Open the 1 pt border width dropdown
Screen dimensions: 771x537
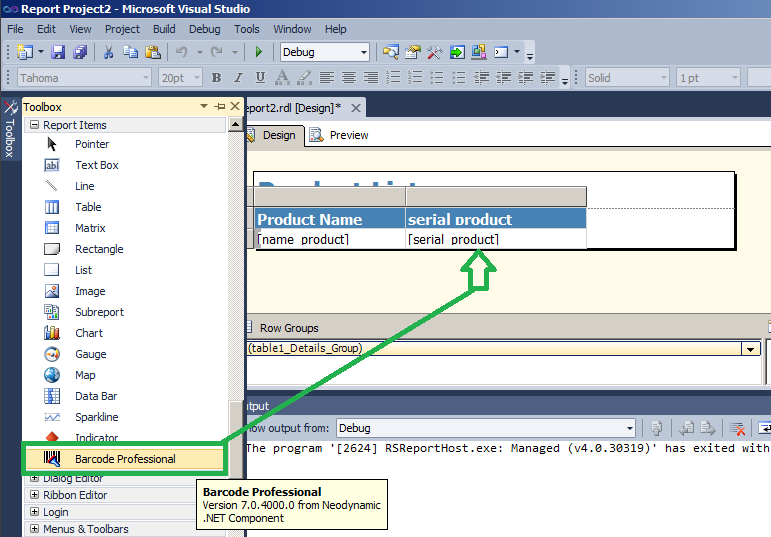tap(735, 78)
